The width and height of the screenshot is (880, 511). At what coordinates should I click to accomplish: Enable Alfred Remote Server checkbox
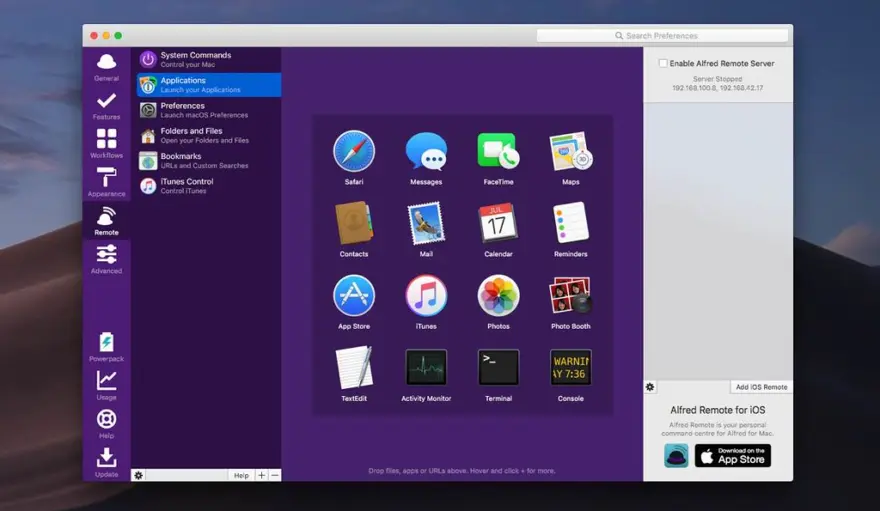click(663, 63)
